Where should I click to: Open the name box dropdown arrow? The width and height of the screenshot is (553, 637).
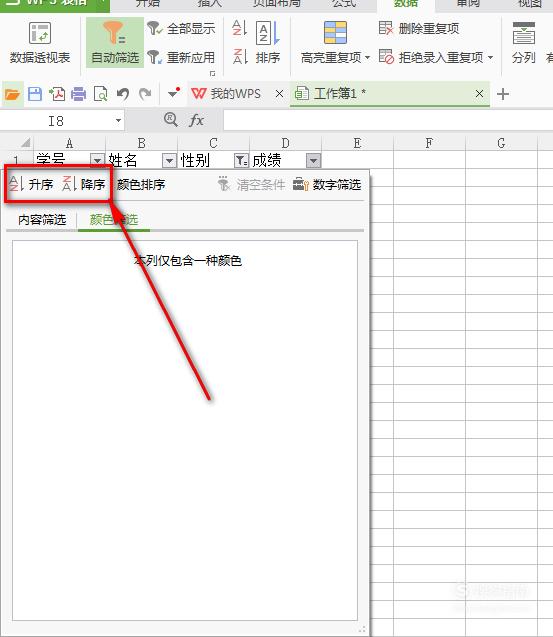[118, 121]
